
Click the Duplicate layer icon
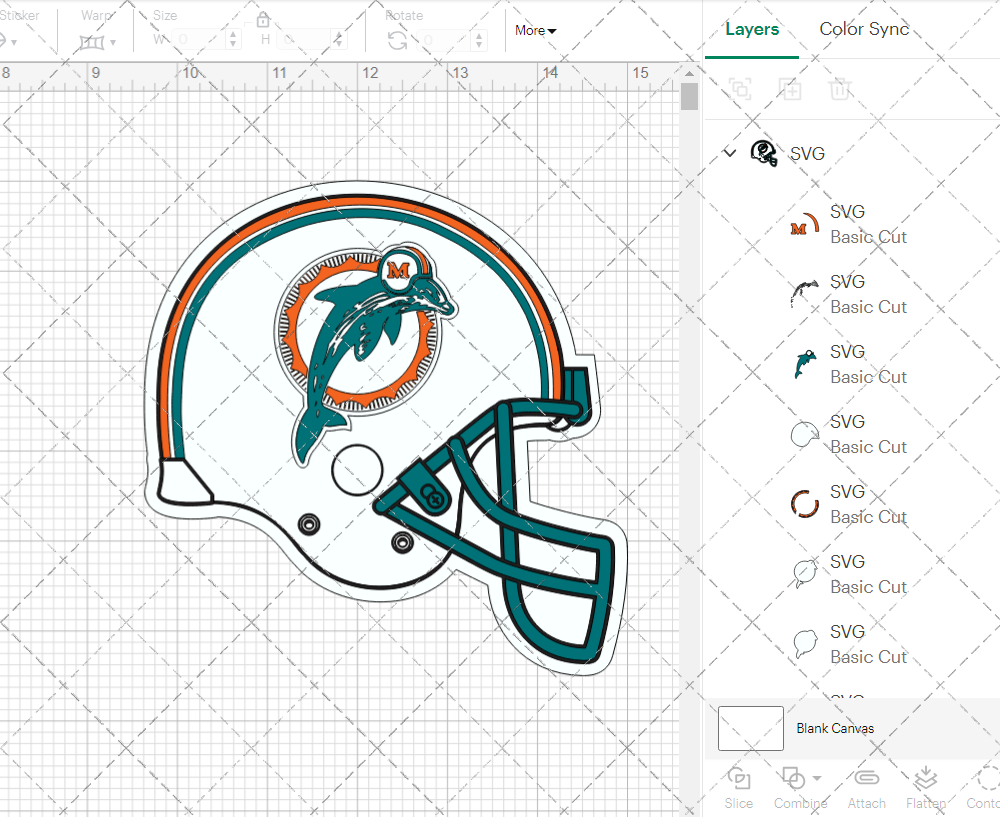[x=790, y=89]
